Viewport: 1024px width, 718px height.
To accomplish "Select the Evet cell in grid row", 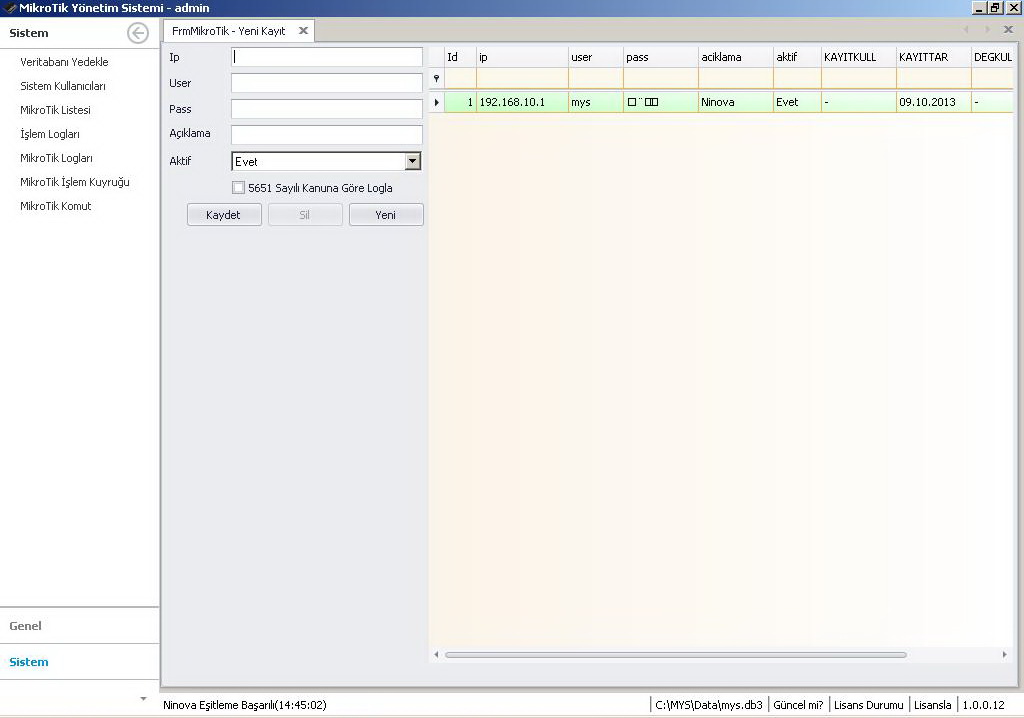I will point(797,102).
